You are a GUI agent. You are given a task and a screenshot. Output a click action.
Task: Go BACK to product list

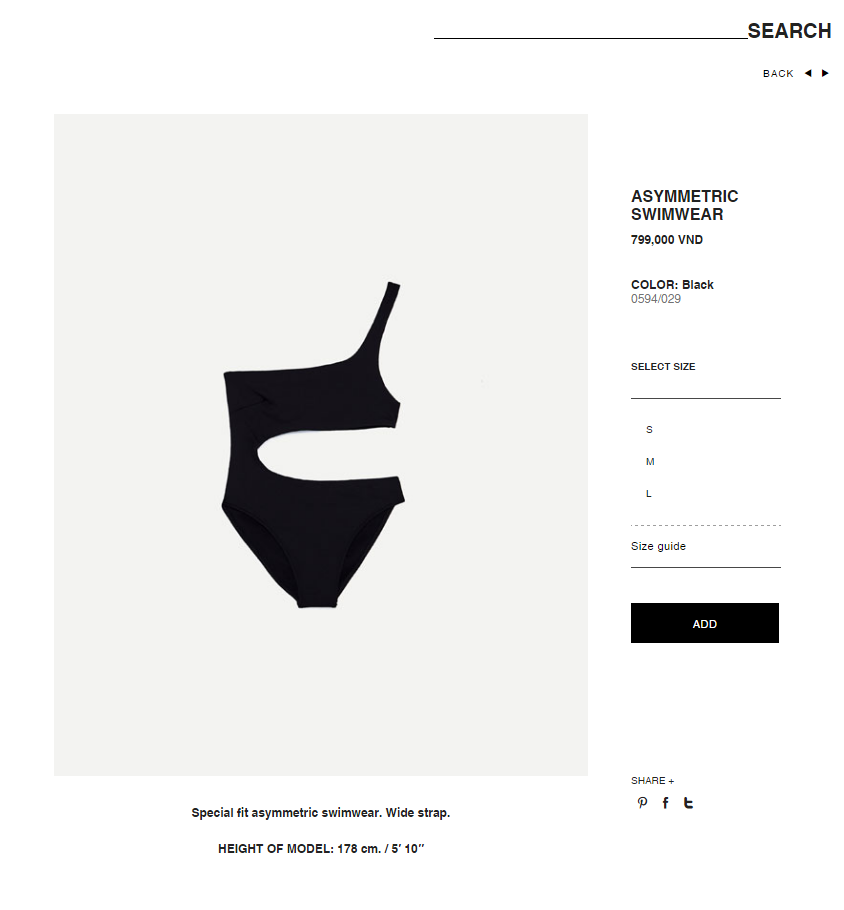pyautogui.click(x=778, y=74)
